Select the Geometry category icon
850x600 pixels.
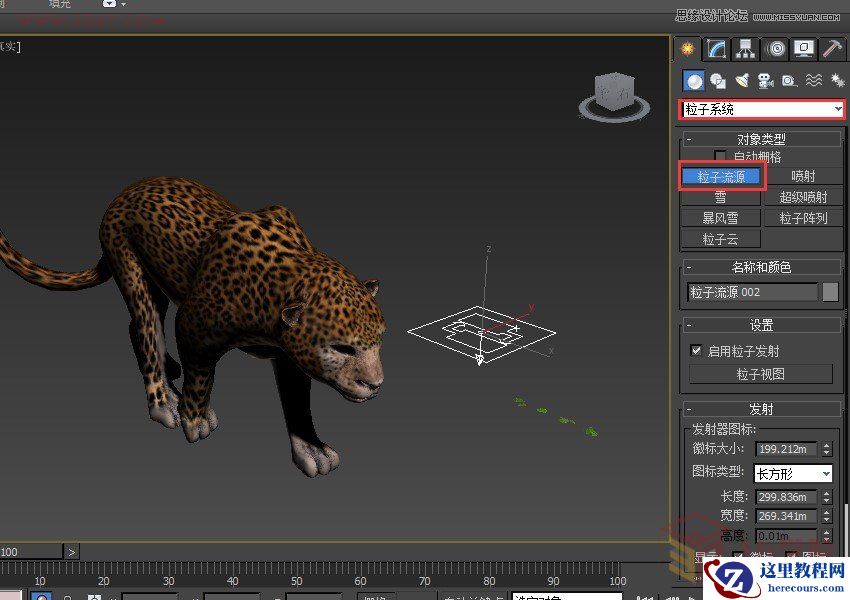coord(692,81)
